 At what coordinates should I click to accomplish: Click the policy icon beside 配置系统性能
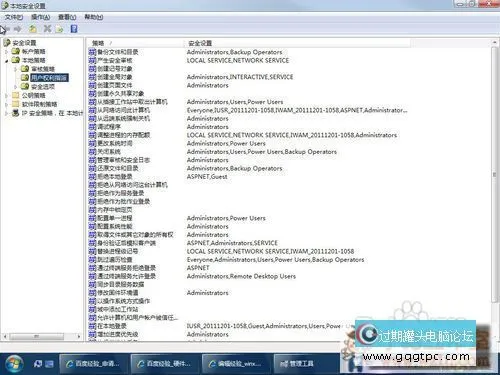coord(92,226)
